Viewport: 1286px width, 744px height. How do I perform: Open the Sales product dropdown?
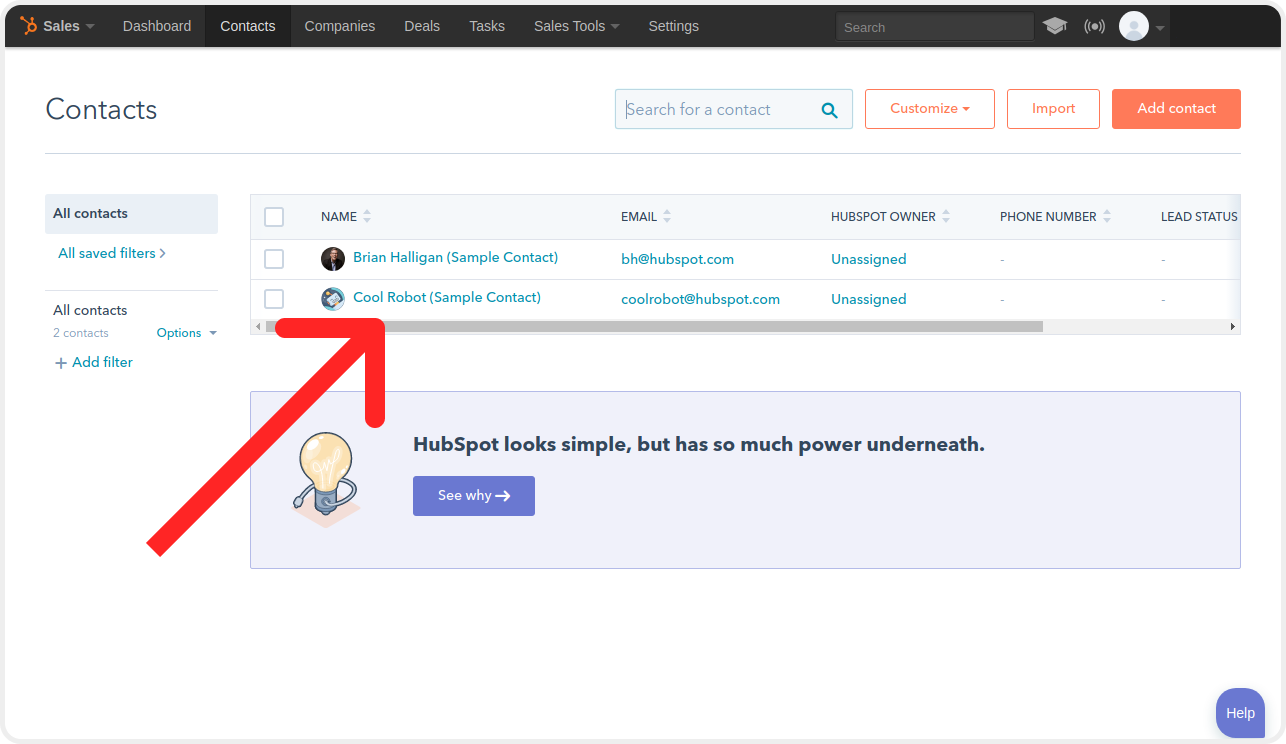point(68,26)
